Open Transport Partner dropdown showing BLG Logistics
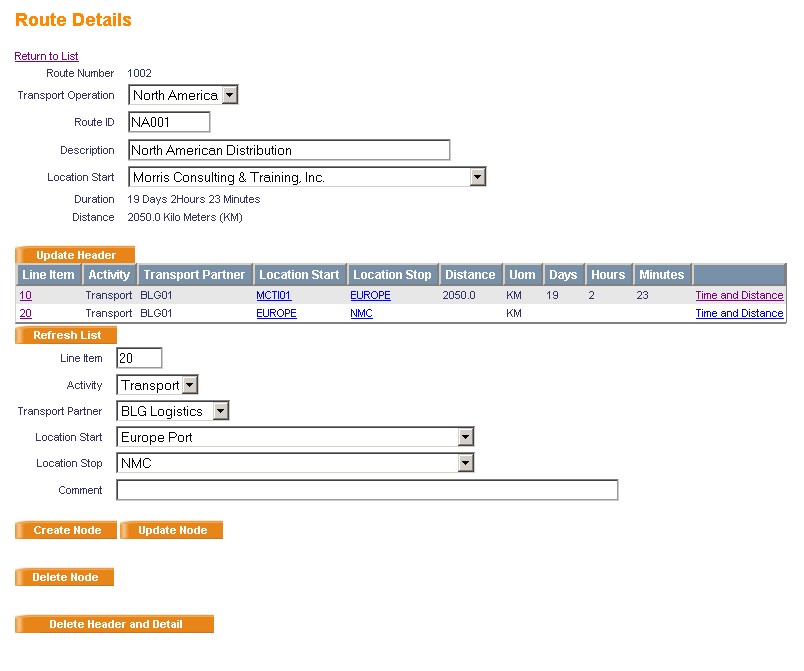The height and width of the screenshot is (671, 804). point(172,411)
